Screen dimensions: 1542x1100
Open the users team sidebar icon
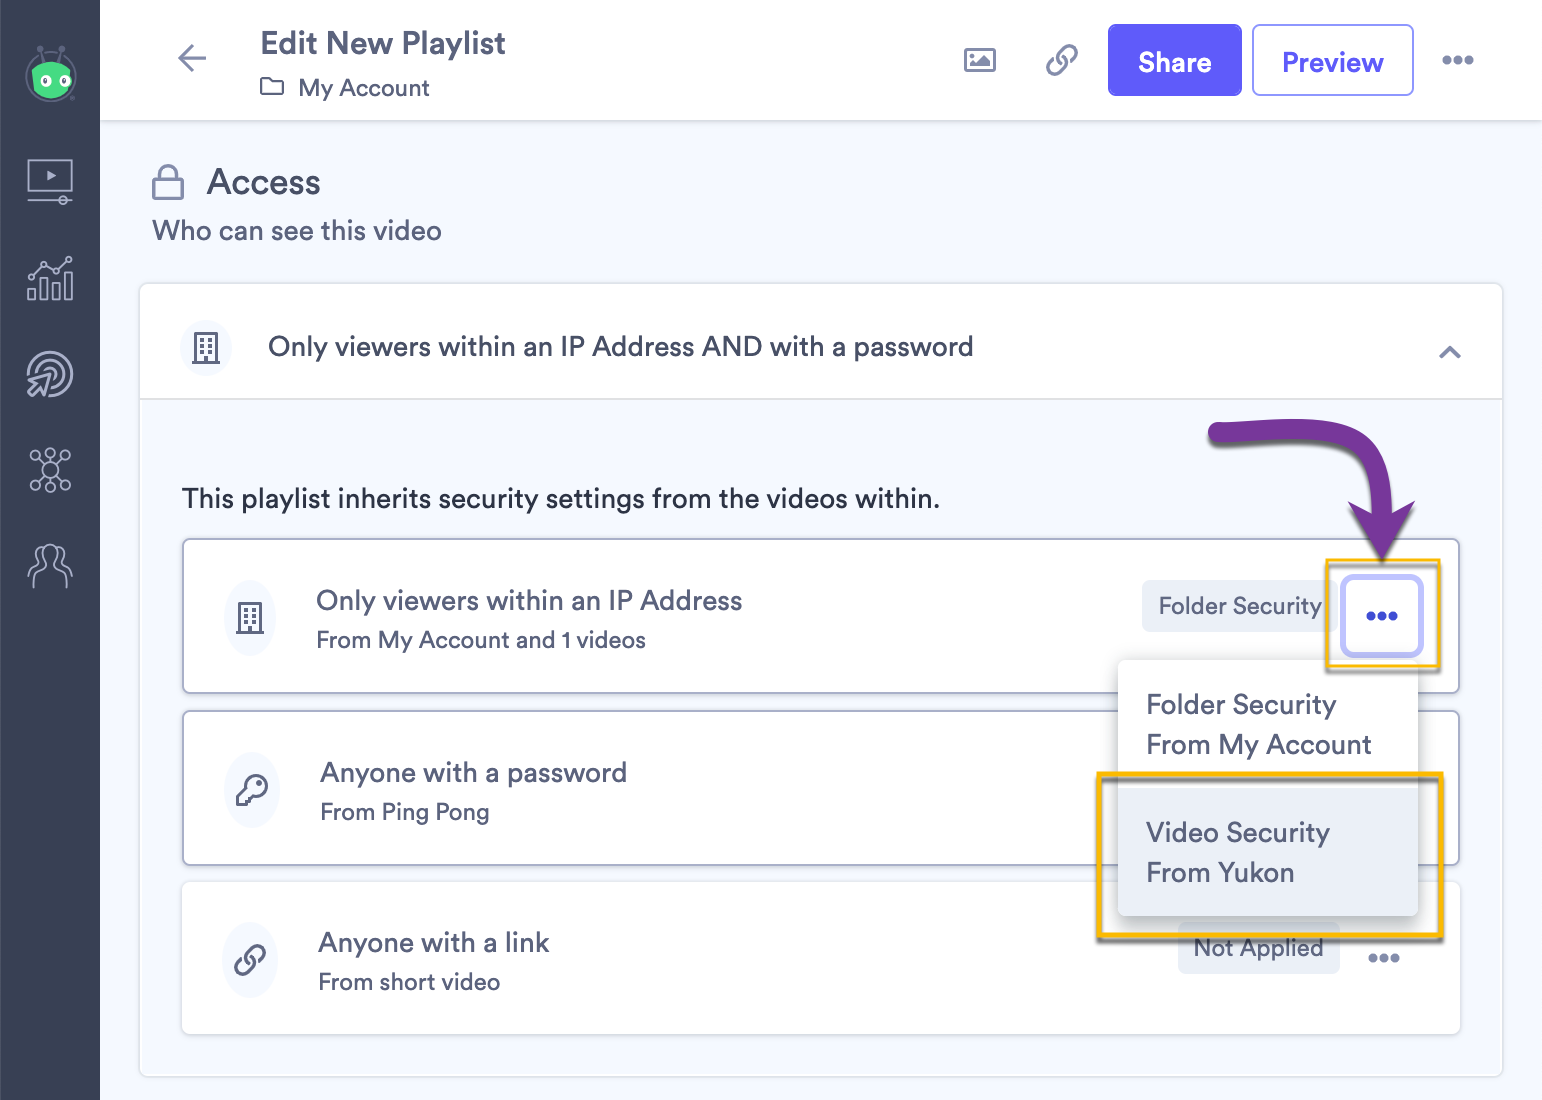click(x=50, y=566)
